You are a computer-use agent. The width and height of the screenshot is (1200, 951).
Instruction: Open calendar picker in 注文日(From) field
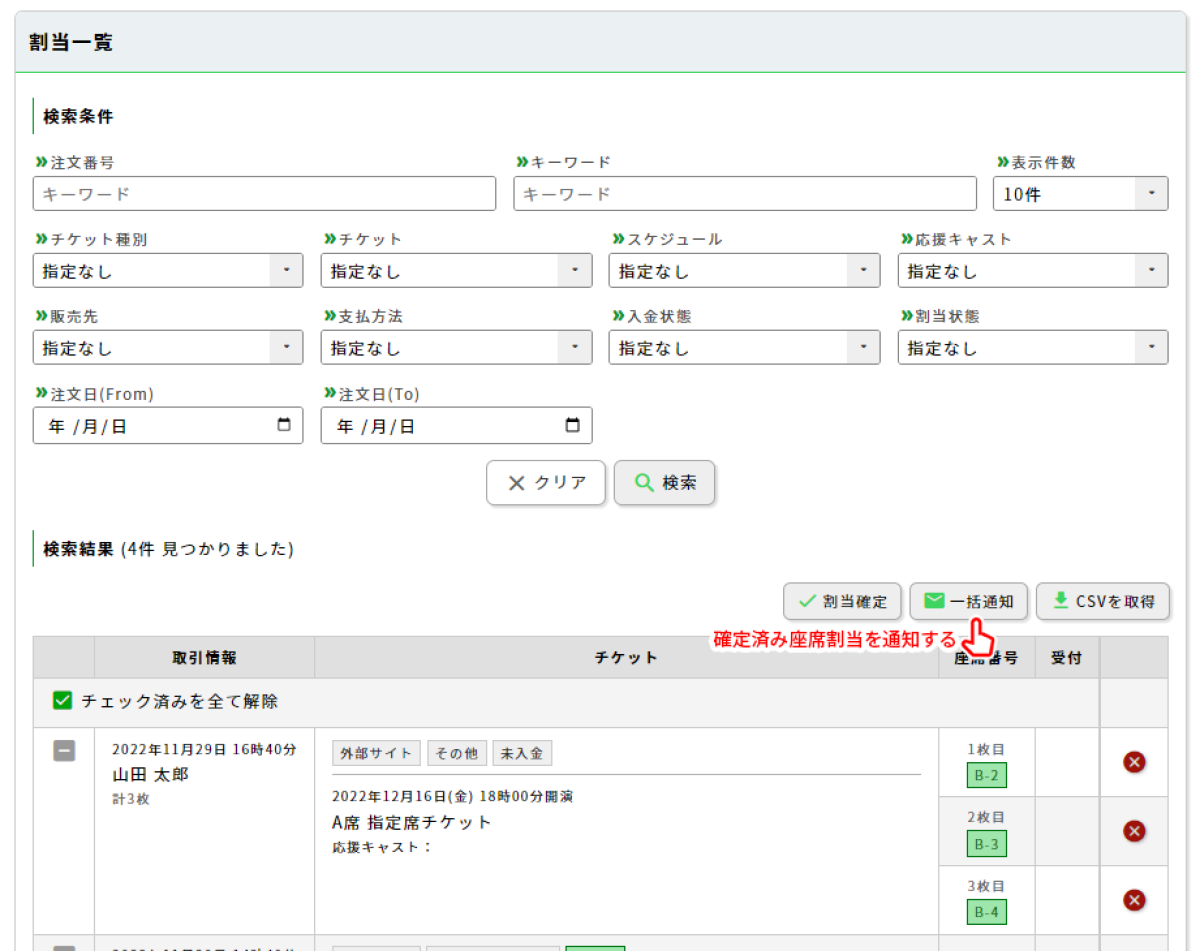(284, 425)
